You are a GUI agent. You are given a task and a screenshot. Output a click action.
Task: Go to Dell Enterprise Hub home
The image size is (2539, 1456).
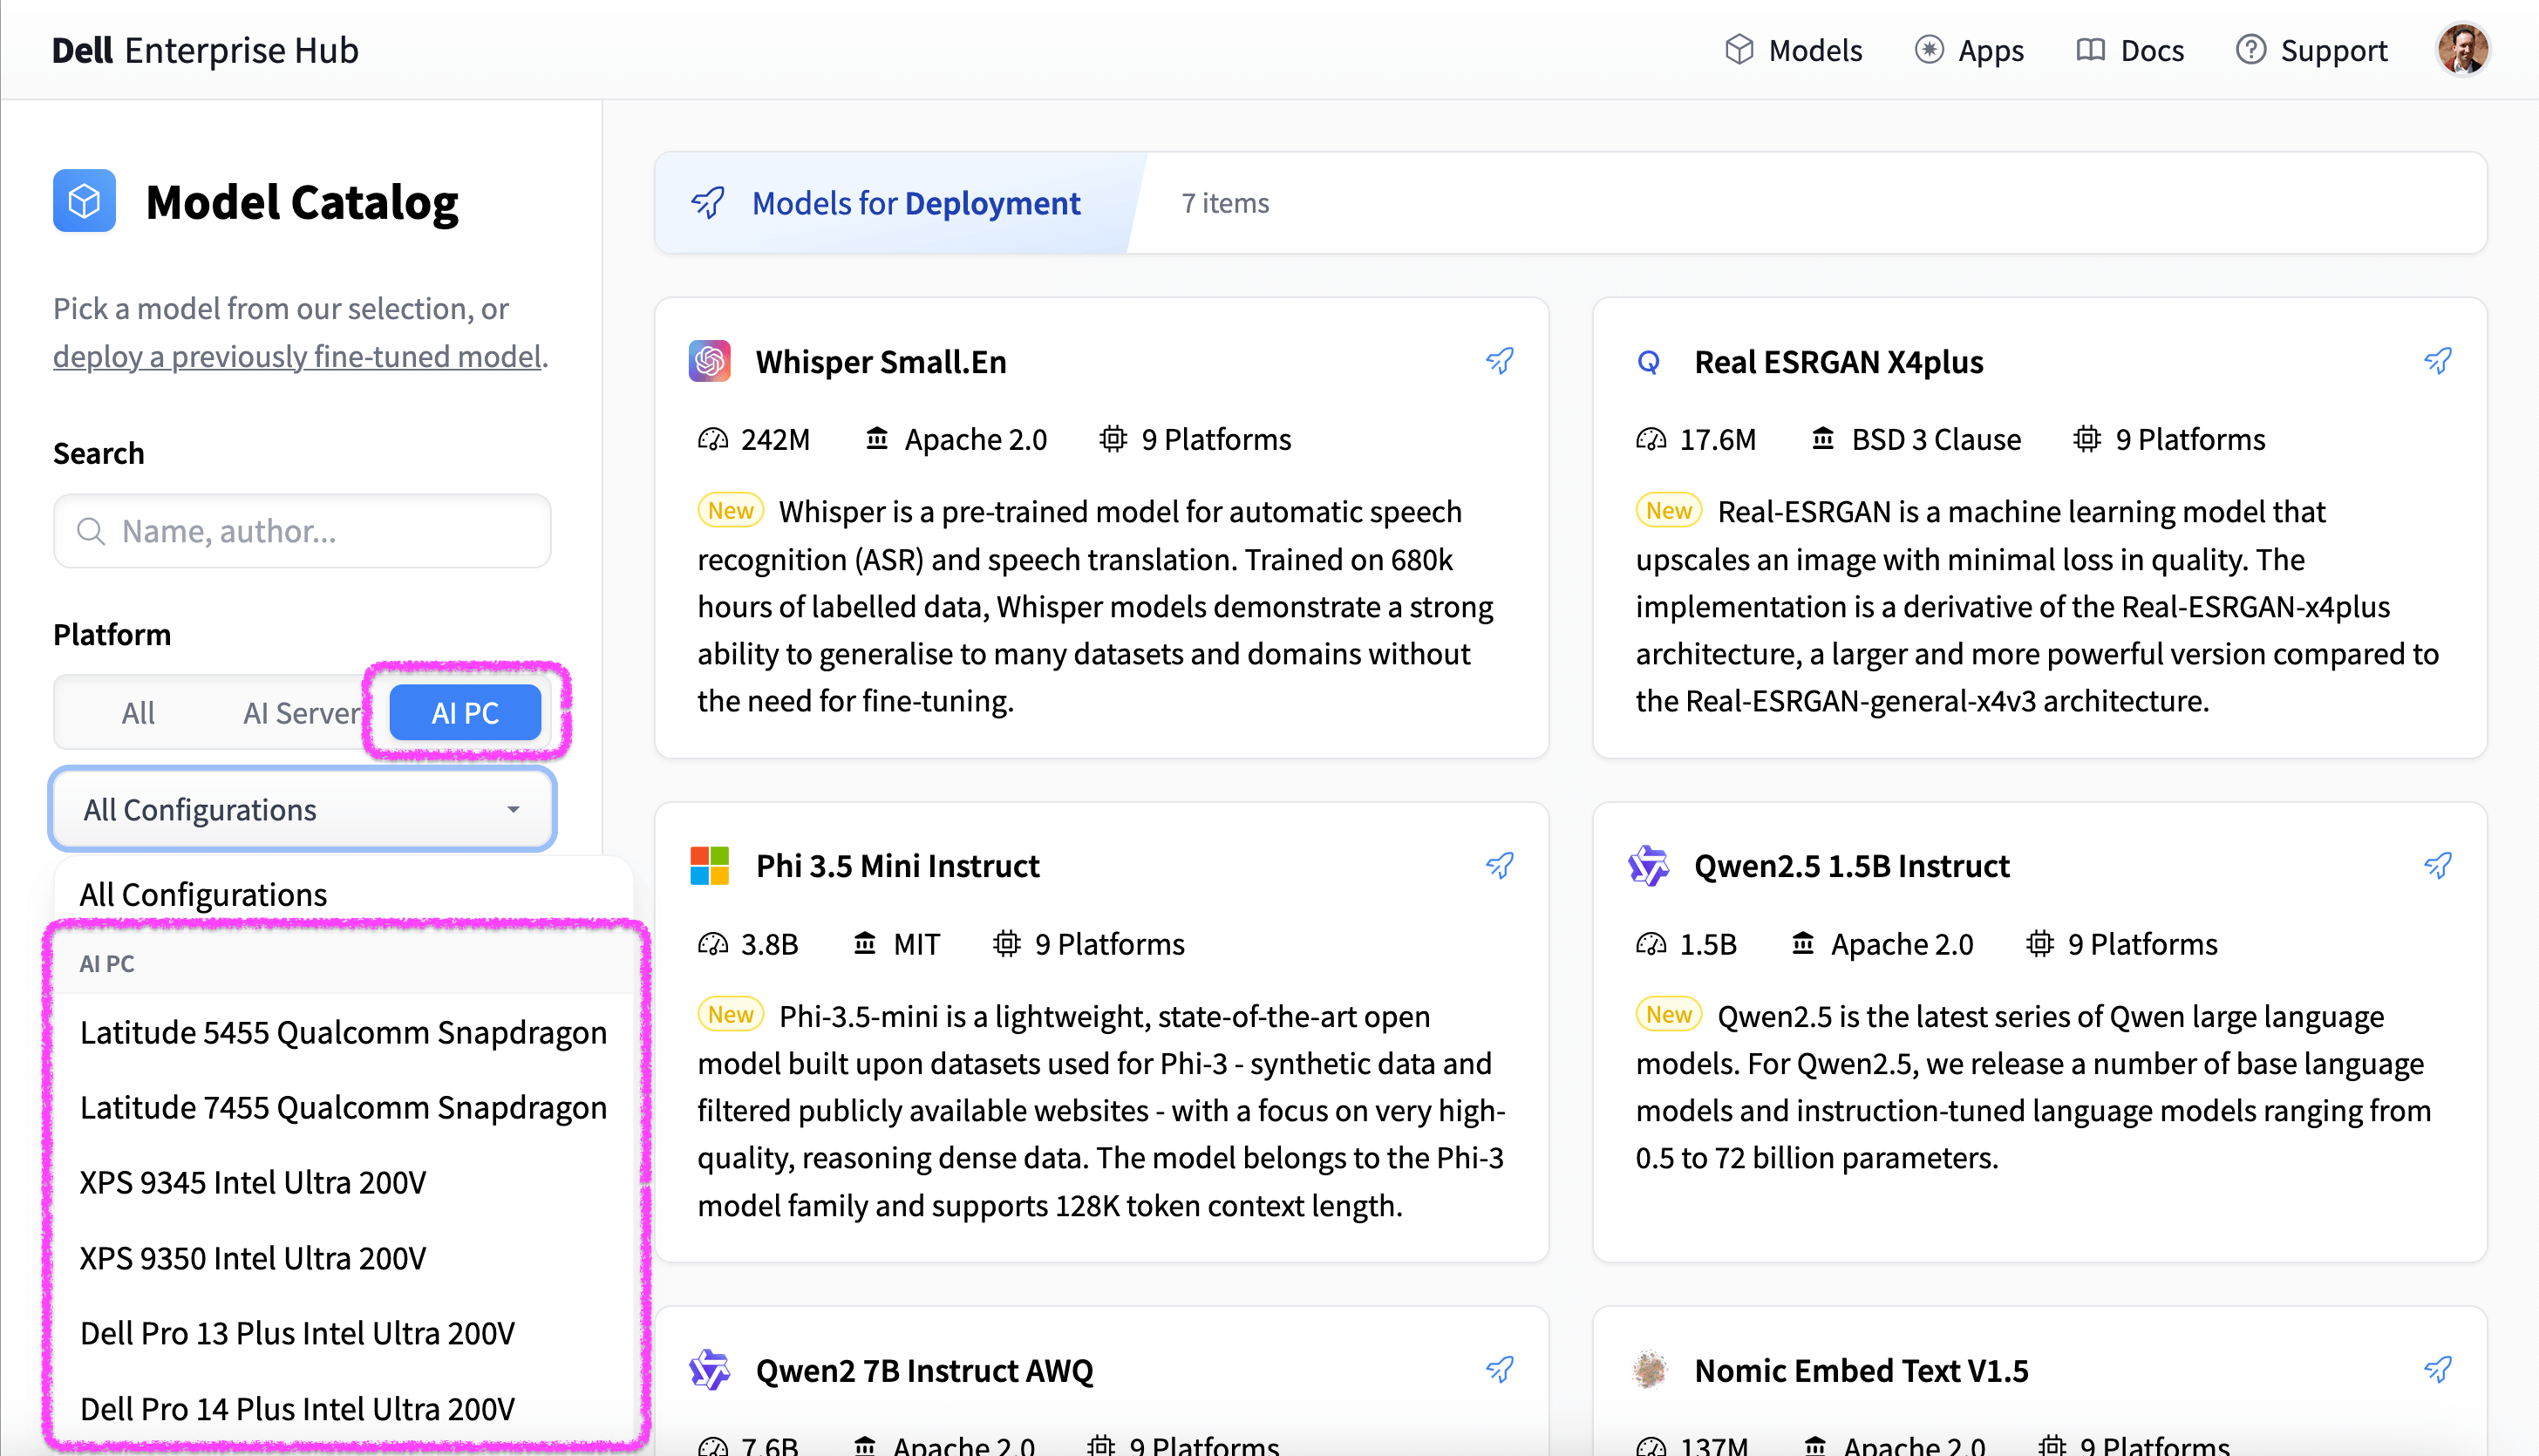pos(205,50)
